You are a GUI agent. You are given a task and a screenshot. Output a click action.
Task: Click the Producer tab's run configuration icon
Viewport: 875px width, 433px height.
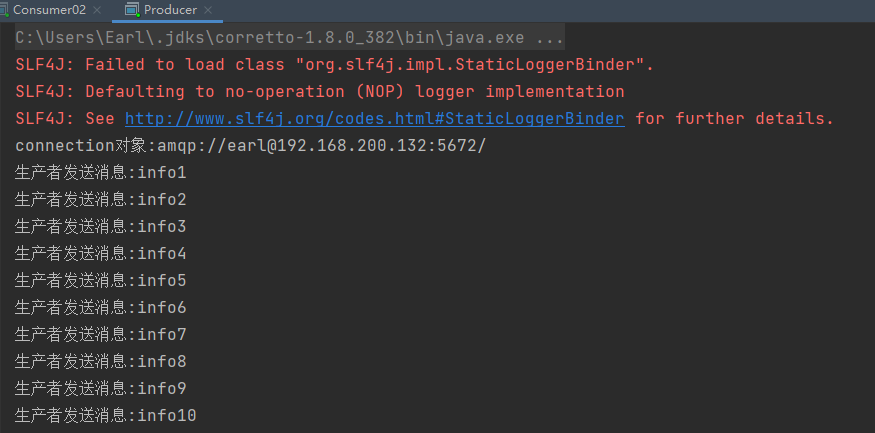click(132, 9)
